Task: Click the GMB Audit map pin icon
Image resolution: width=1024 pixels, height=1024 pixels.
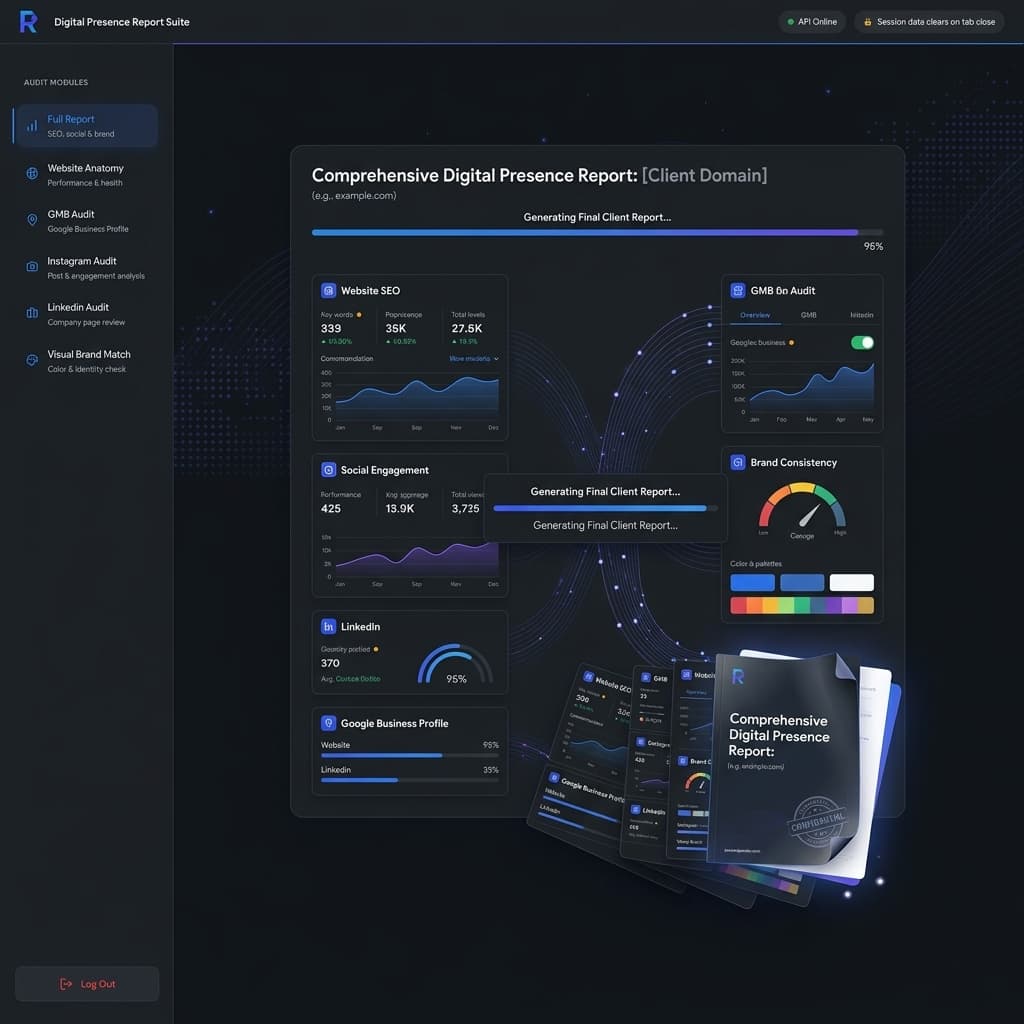Action: pyautogui.click(x=32, y=220)
